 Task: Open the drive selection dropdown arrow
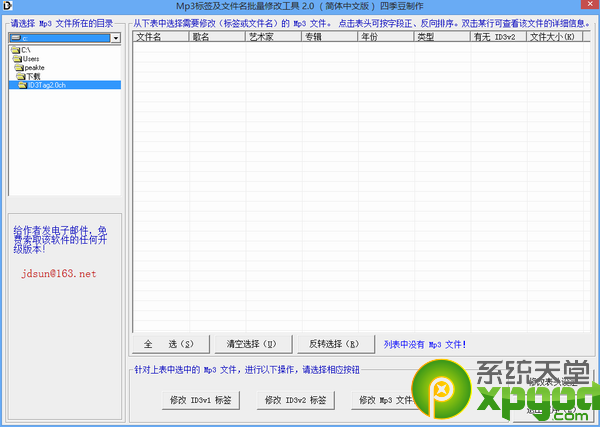[116, 38]
